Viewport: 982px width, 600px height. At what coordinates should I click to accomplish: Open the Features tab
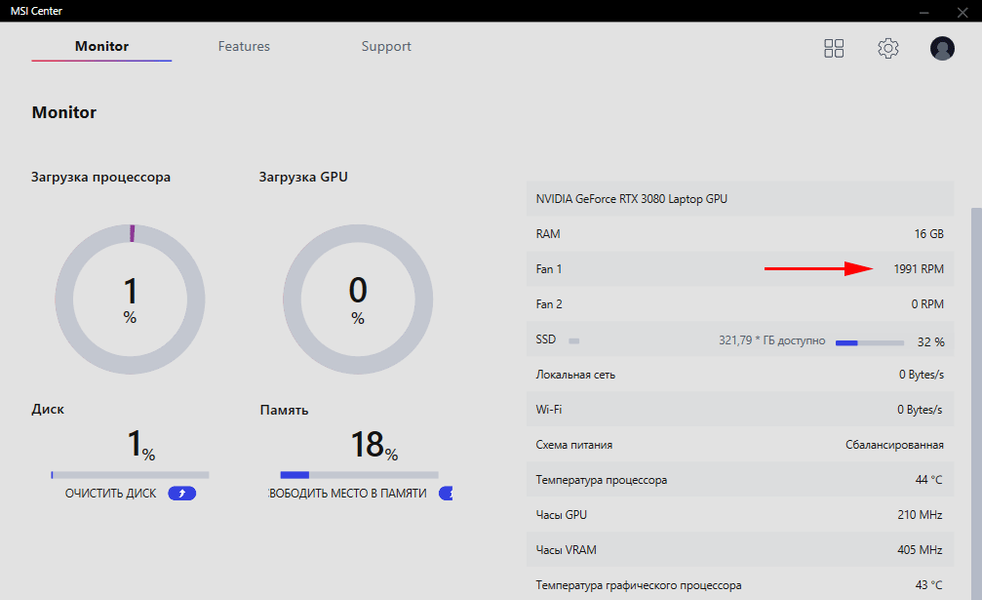[x=244, y=47]
